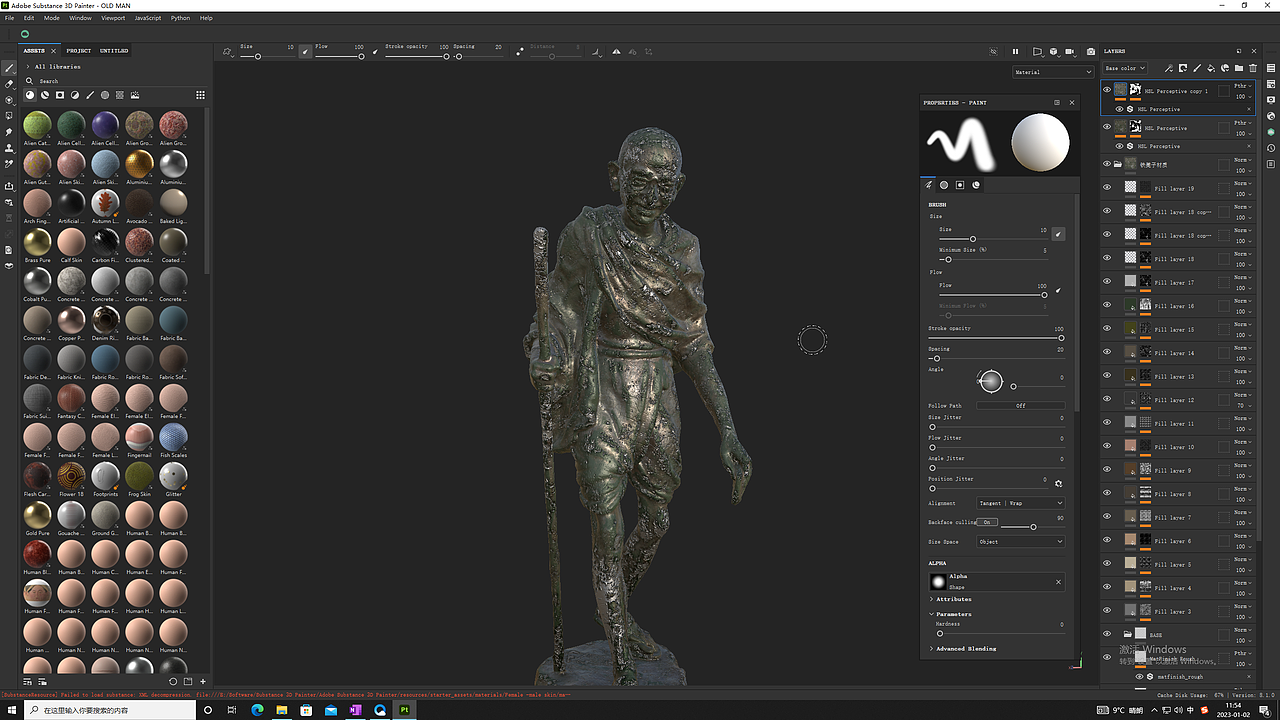Adjust the Stroke opacity slider in properties
Viewport: 1280px width, 720px height.
996,338
